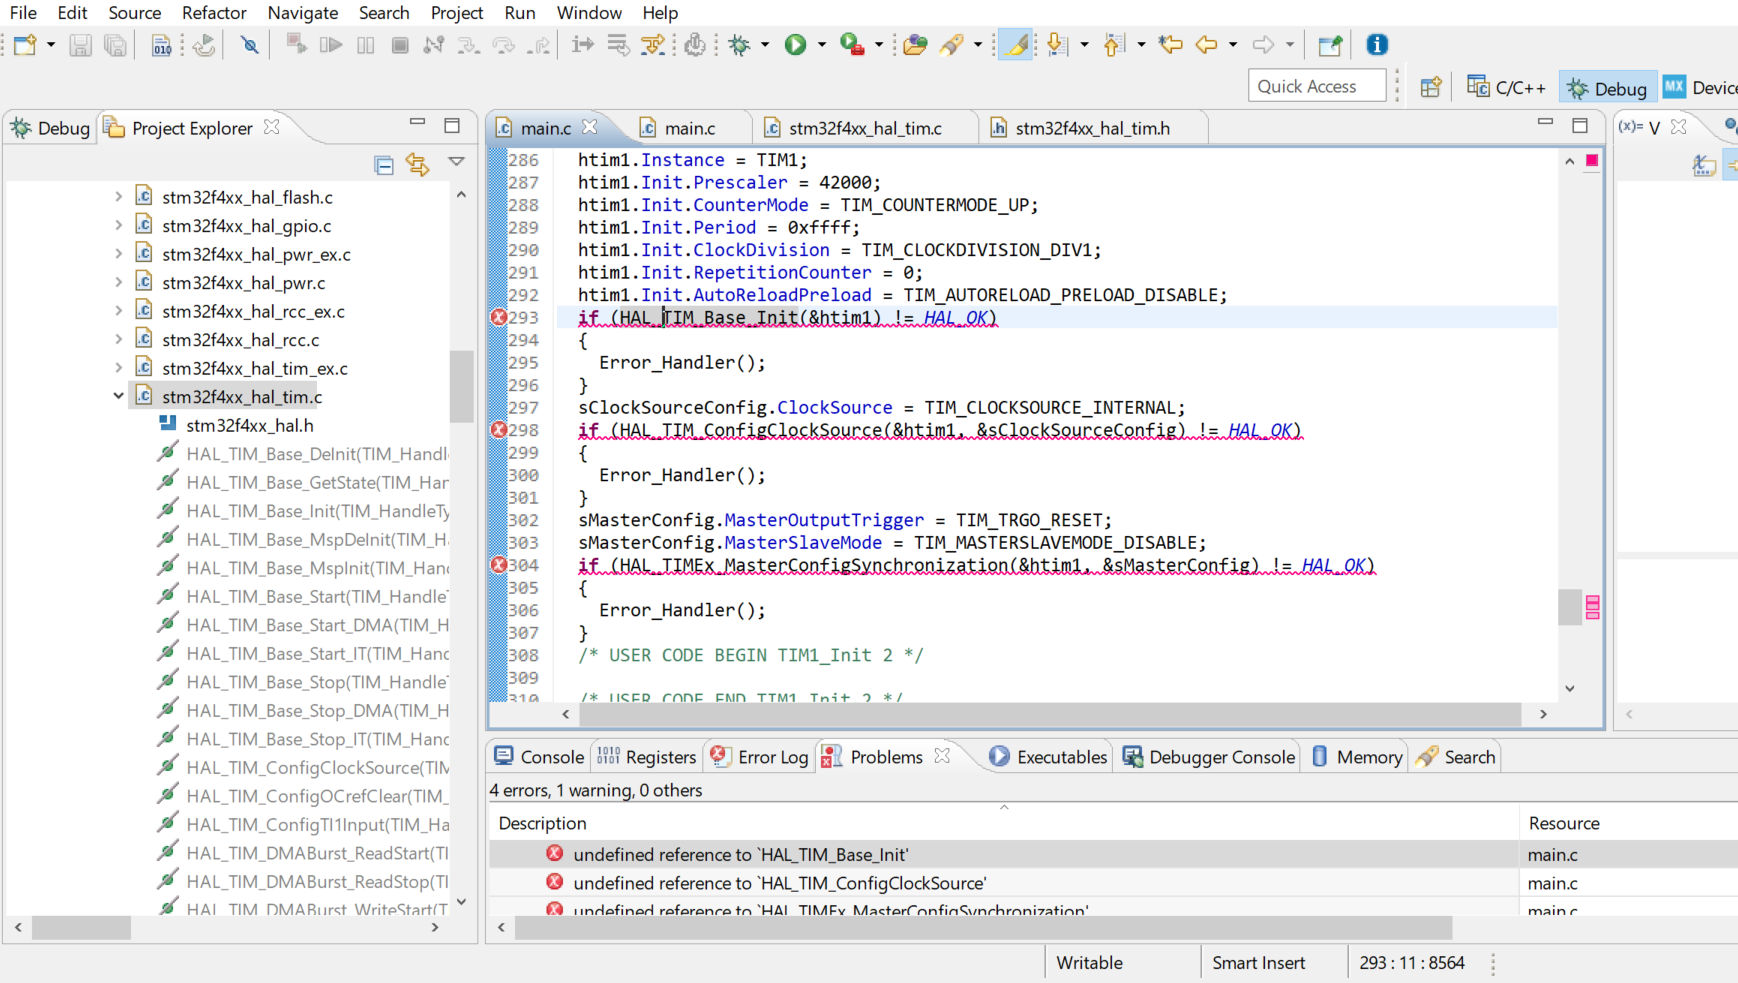Select HAL_TIM_Base_Init function in outline tree
Image resolution: width=1738 pixels, height=983 pixels.
(317, 511)
